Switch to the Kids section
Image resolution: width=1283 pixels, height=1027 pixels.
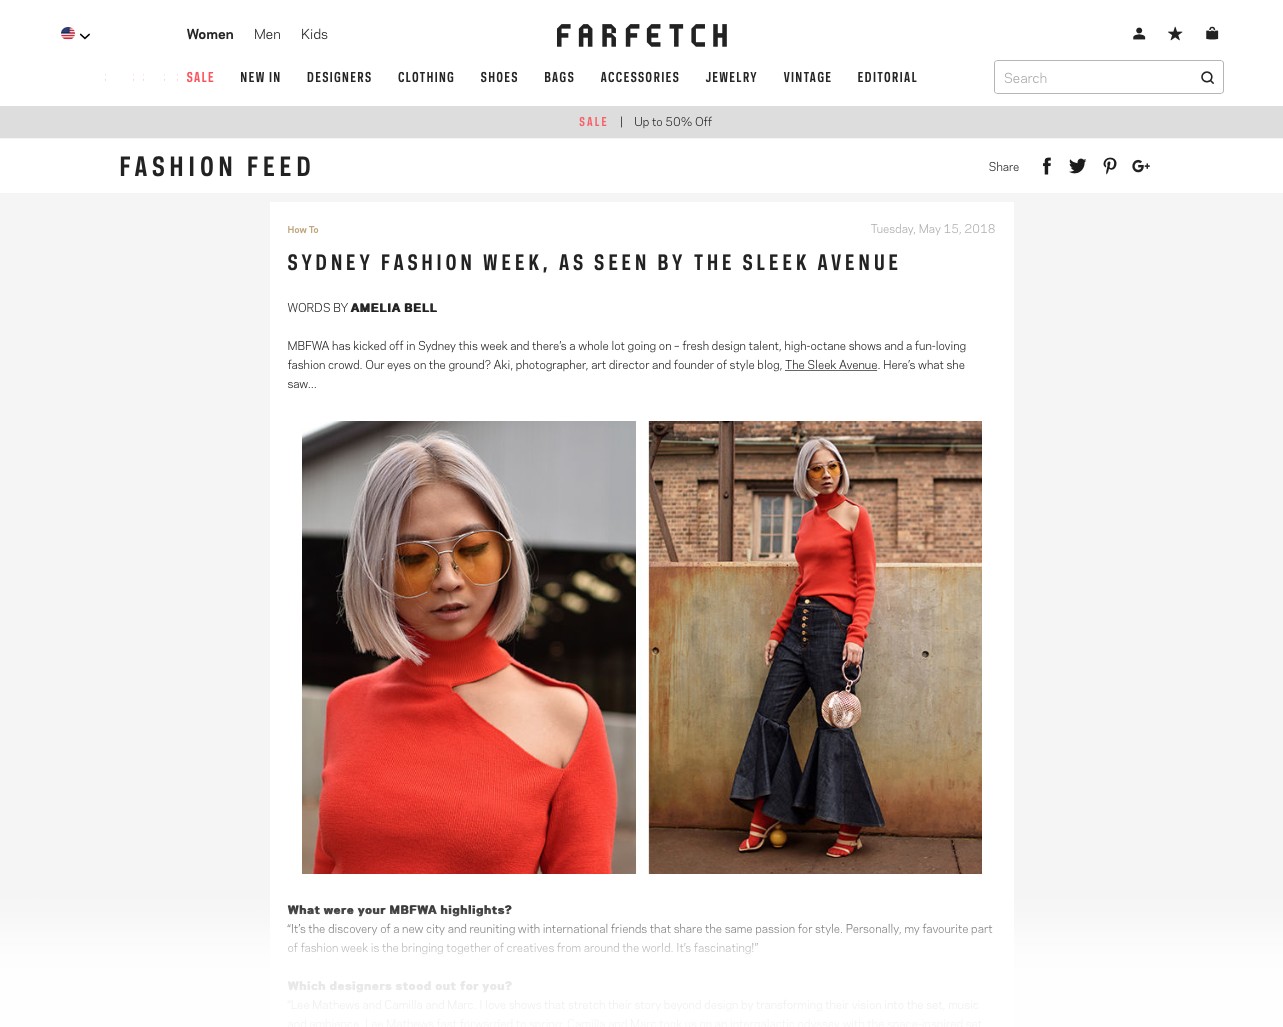(x=314, y=34)
